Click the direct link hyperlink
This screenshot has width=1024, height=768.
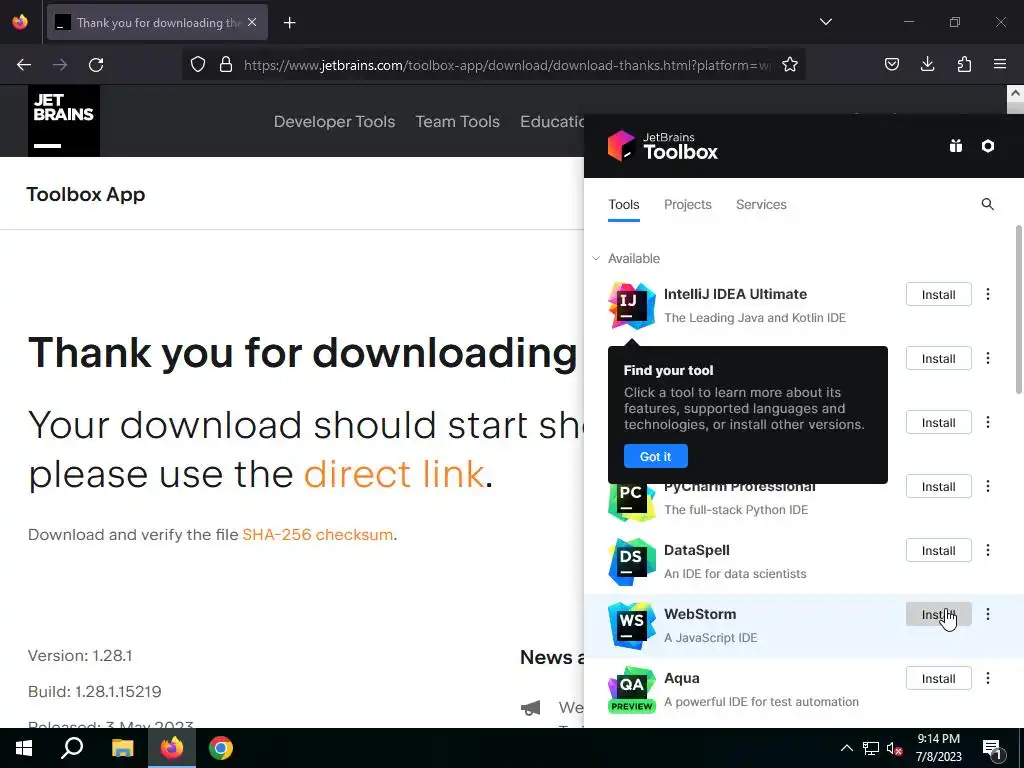pyautogui.click(x=394, y=473)
